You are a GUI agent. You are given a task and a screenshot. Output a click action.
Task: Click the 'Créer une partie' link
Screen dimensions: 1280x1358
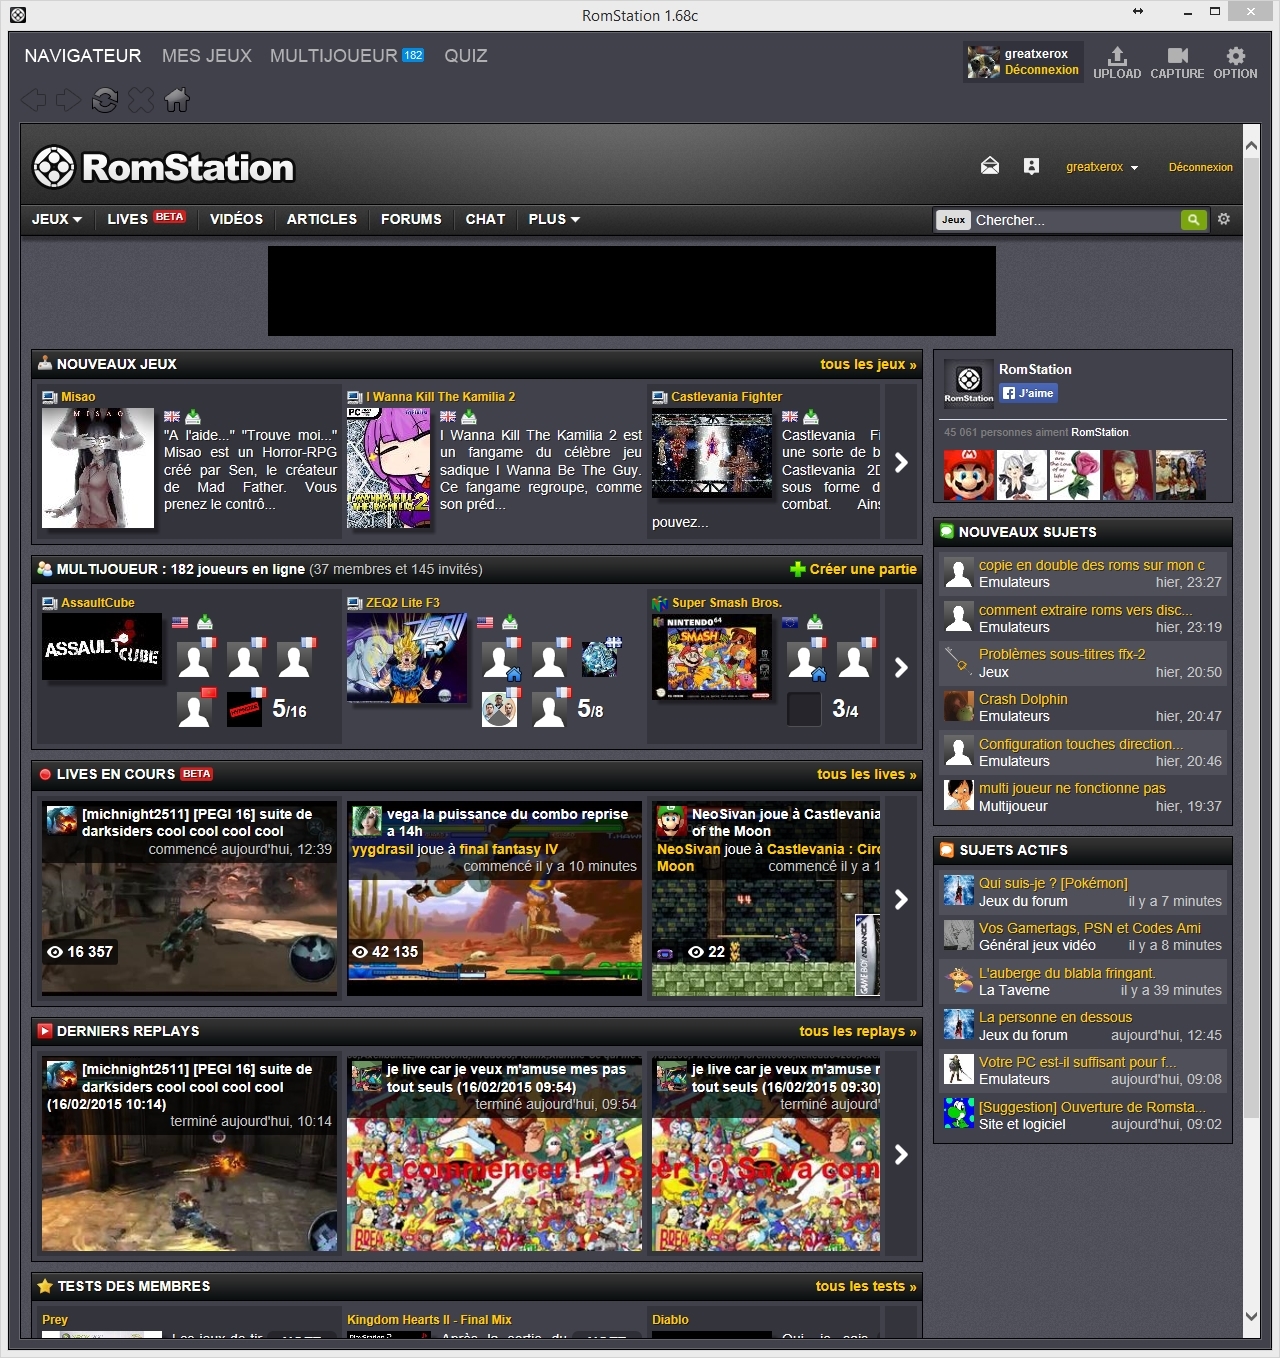point(863,569)
